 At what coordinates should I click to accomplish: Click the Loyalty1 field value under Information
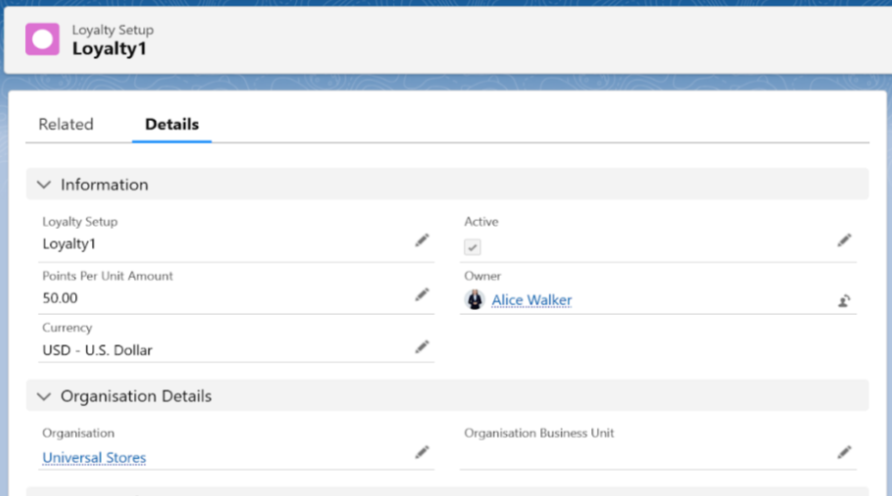(69, 243)
